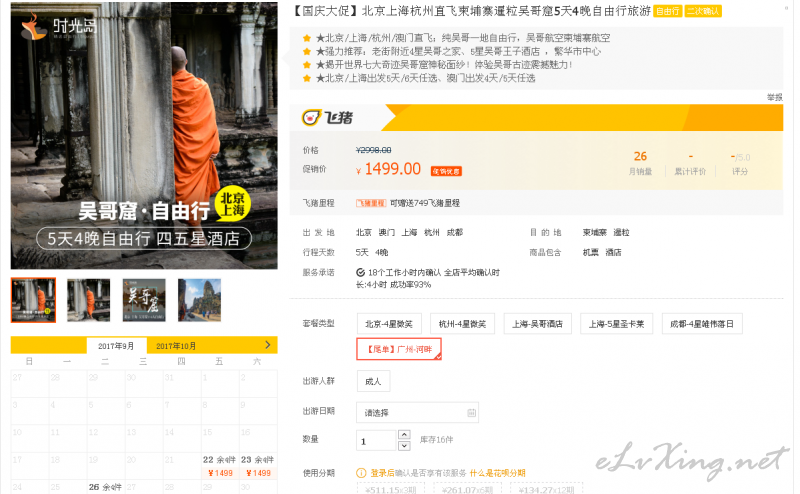Click the 什么是花呗分期 link
Screen dimensions: 800x494
point(497,473)
